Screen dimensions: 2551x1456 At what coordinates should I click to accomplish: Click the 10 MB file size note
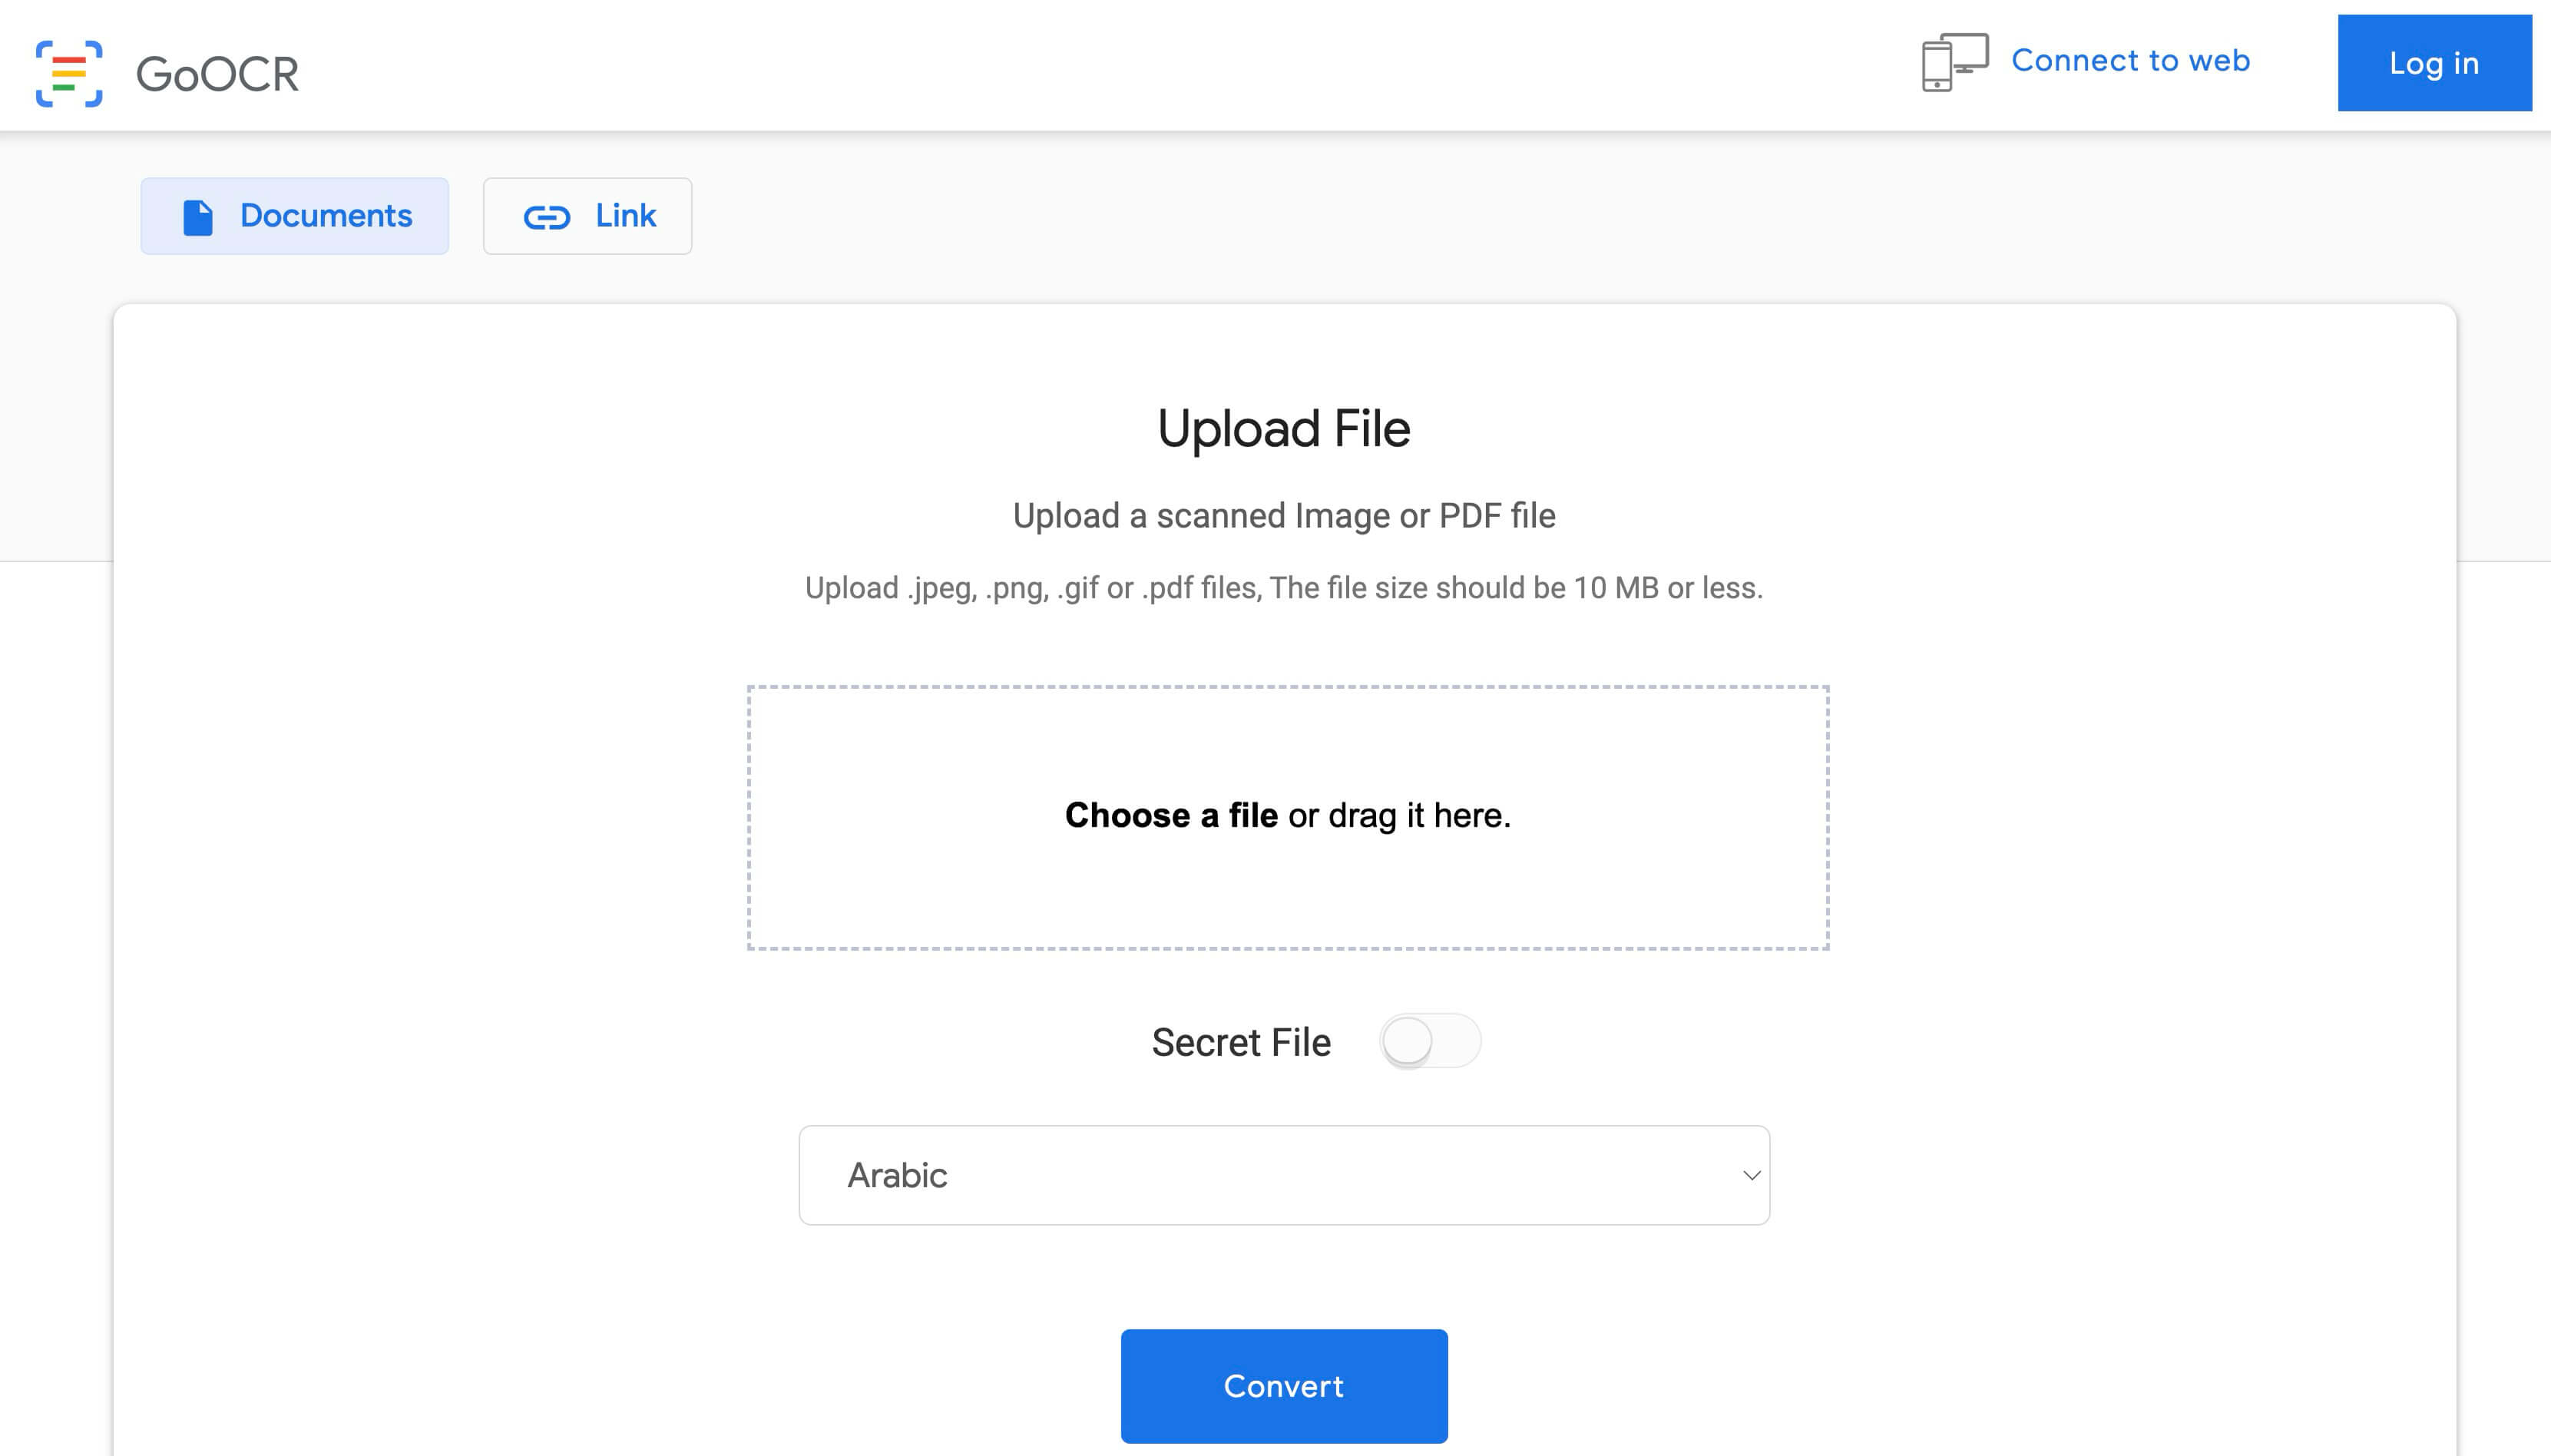tap(1284, 588)
